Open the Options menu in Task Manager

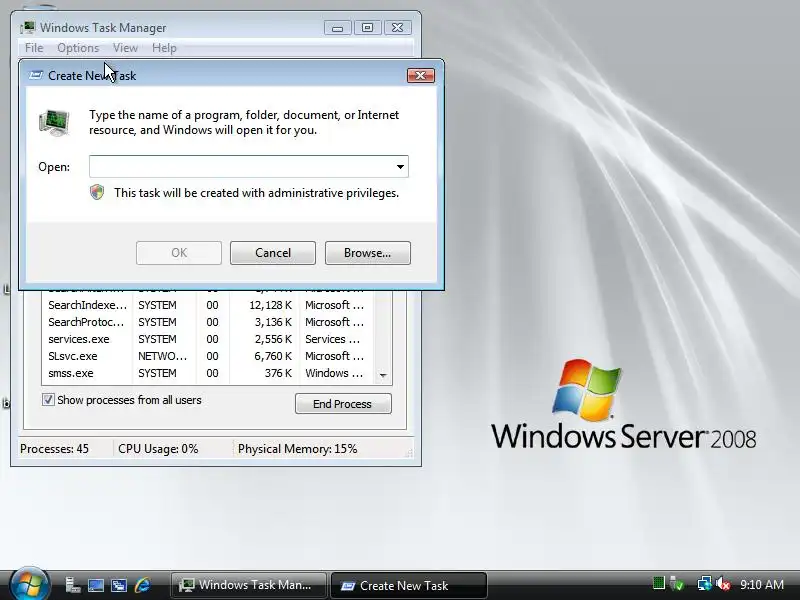[78, 48]
